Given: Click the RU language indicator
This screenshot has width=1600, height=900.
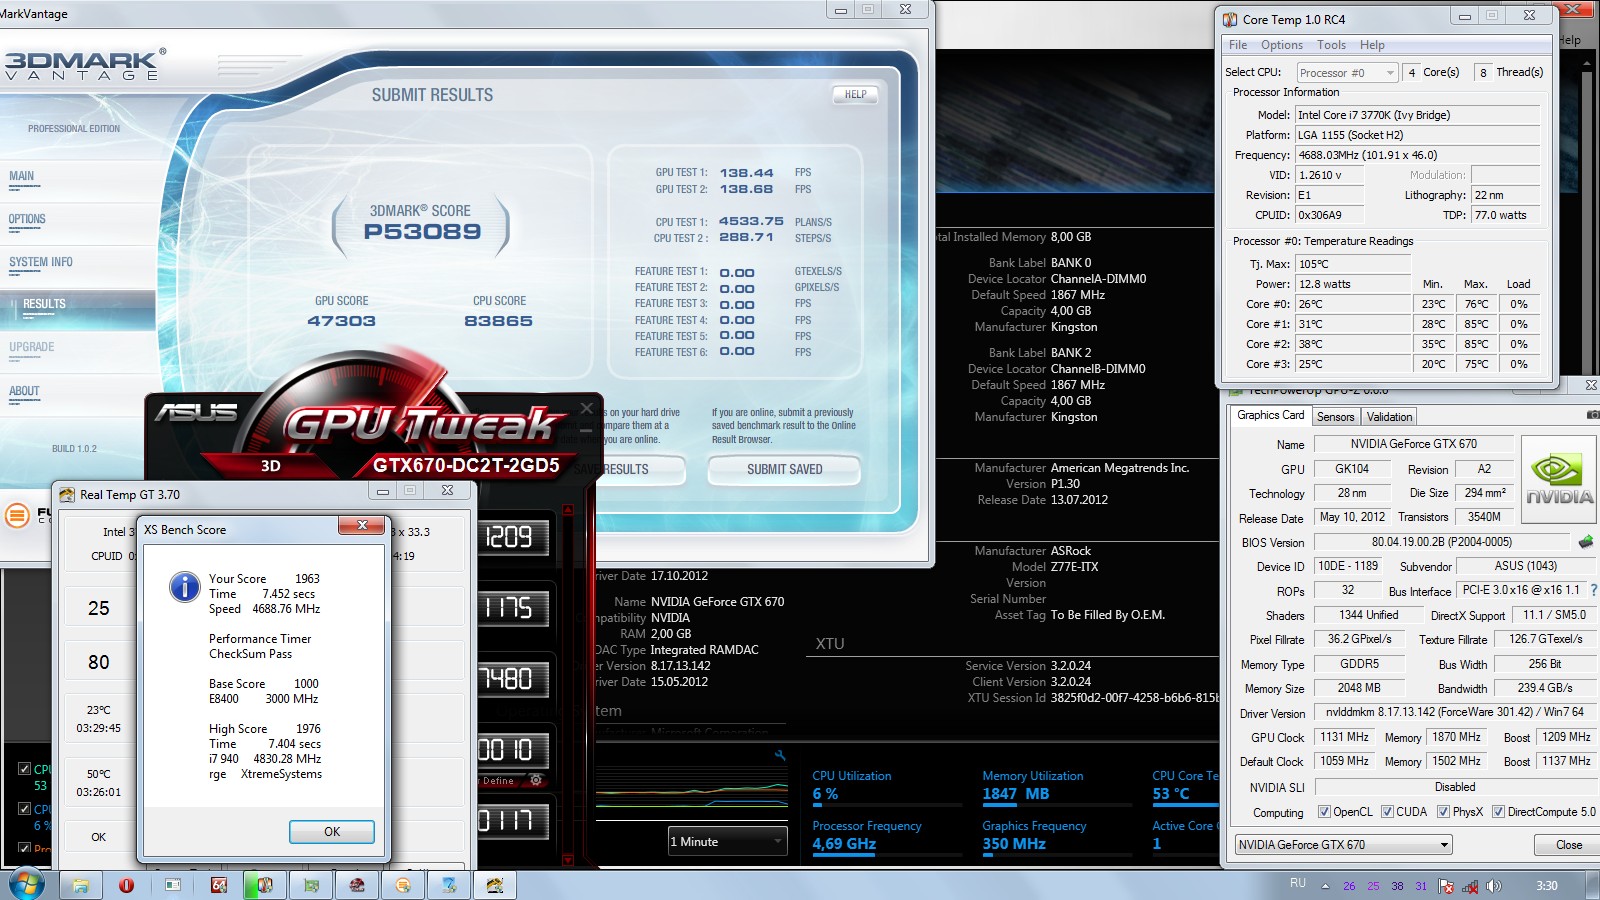Looking at the screenshot, I should [x=1298, y=883].
